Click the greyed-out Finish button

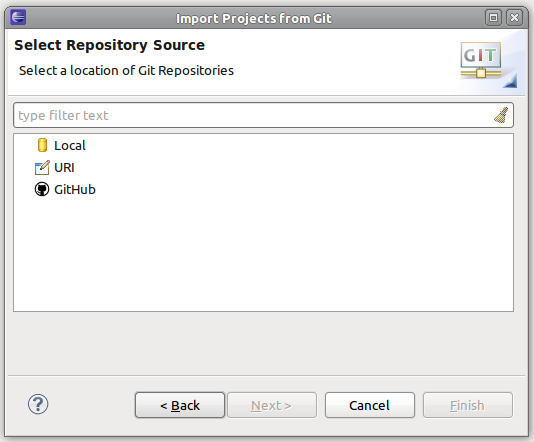pyautogui.click(x=468, y=405)
